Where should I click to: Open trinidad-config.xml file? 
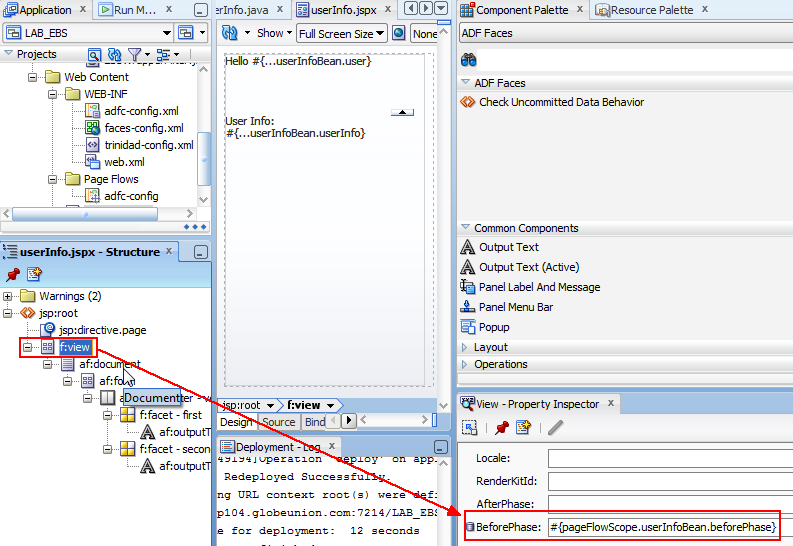tap(149, 146)
